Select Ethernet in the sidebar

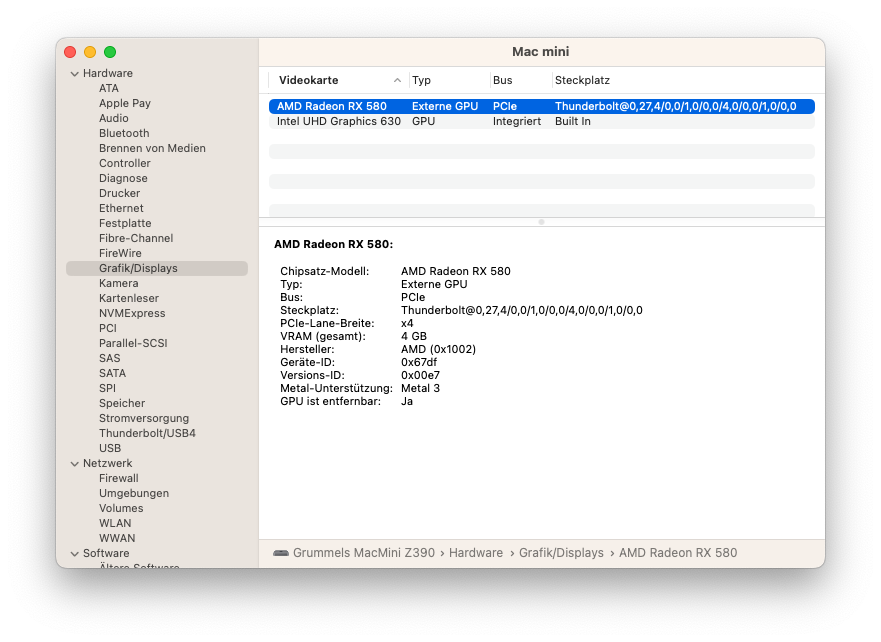121,208
